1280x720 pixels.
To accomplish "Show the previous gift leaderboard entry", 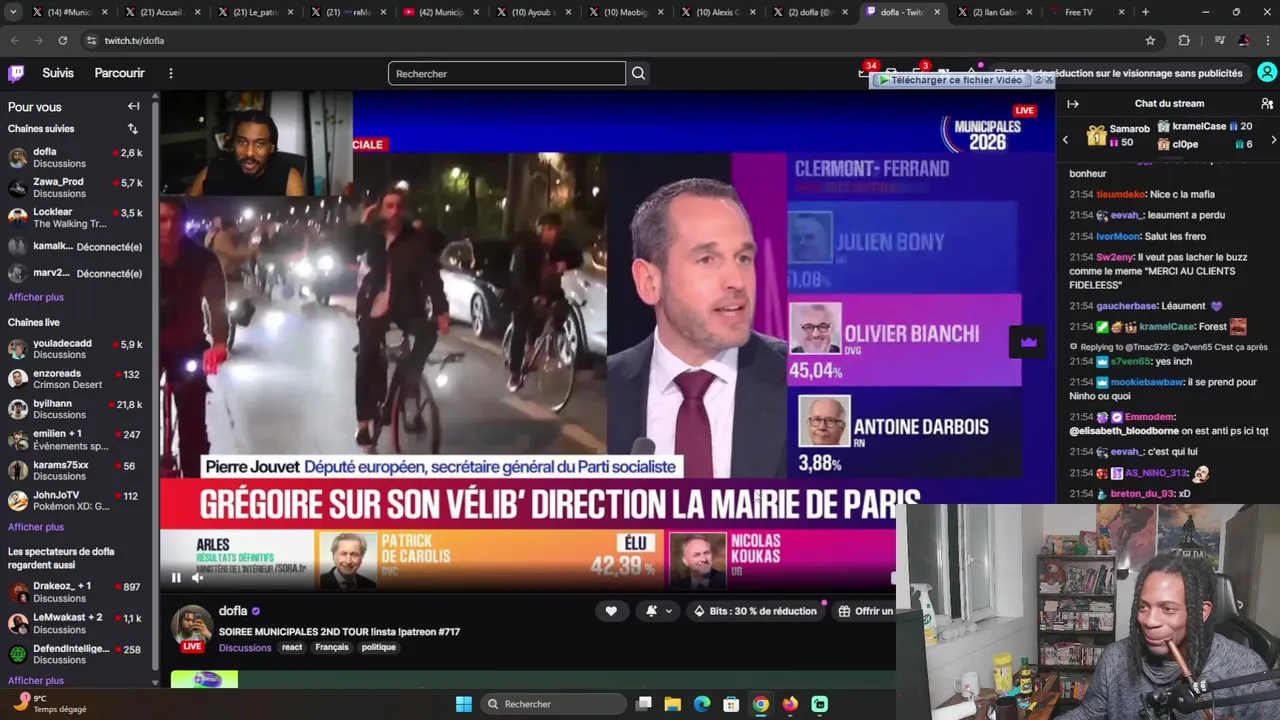I will (1065, 140).
